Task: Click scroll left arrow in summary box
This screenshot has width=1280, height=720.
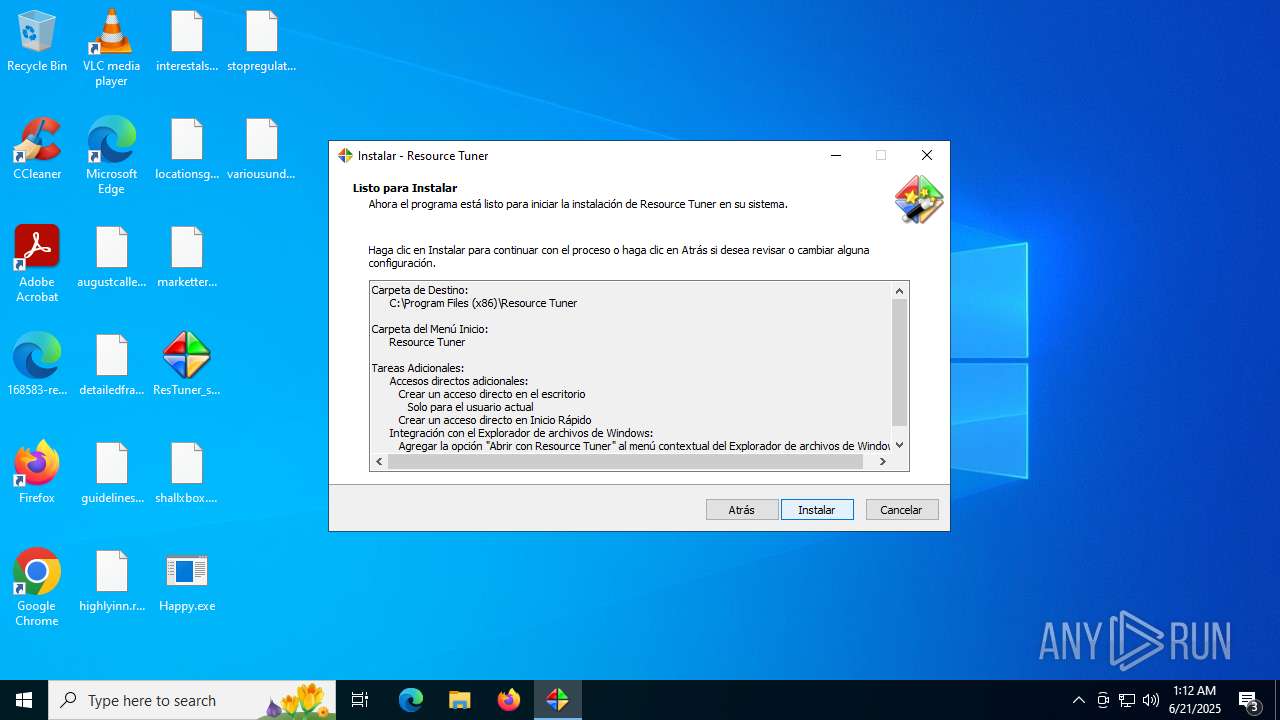Action: tap(379, 462)
